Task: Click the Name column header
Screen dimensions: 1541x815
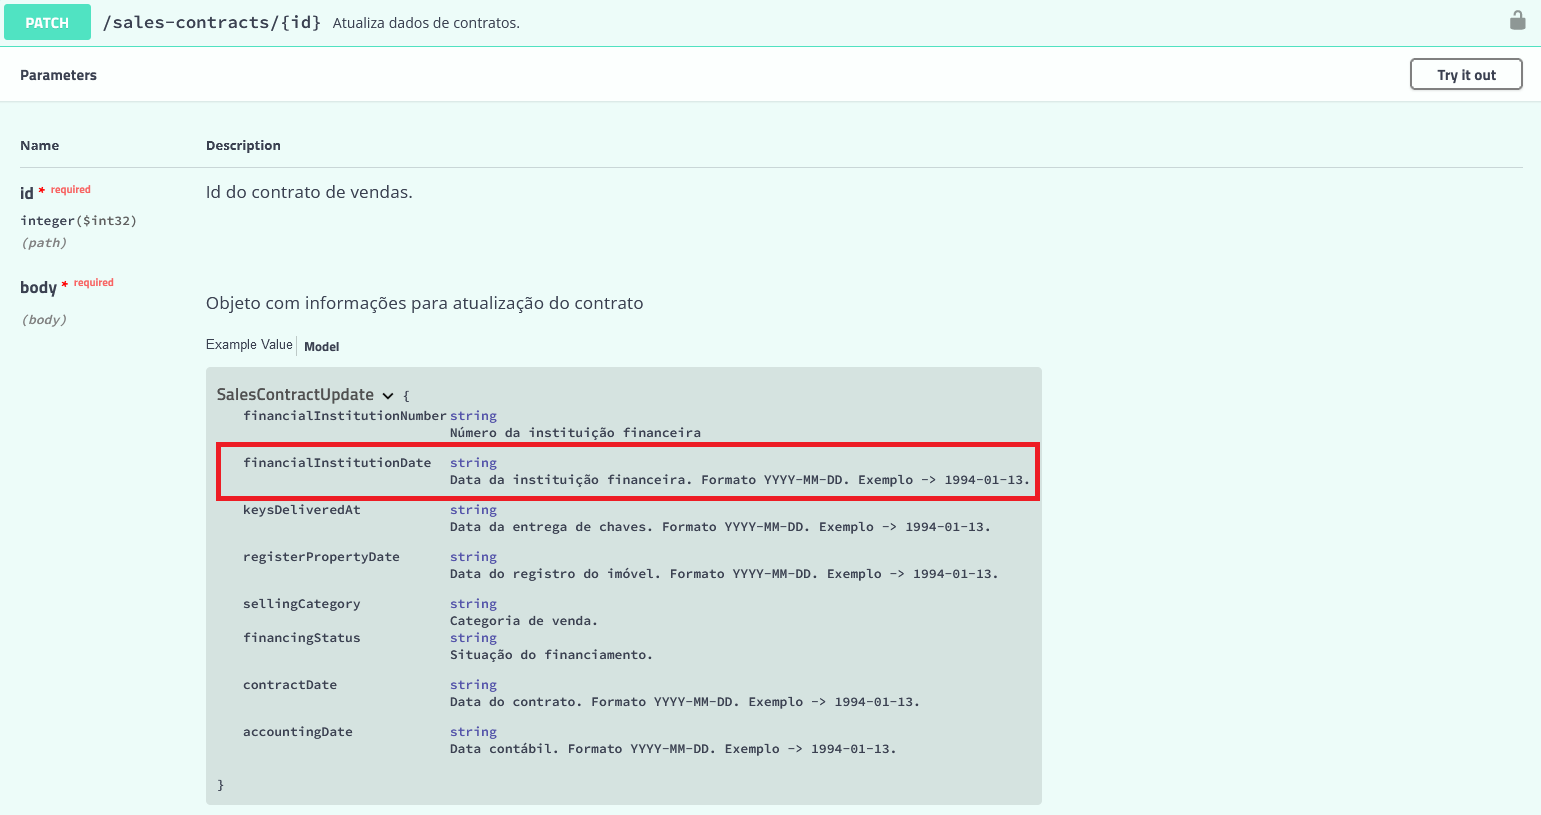Action: (x=39, y=145)
